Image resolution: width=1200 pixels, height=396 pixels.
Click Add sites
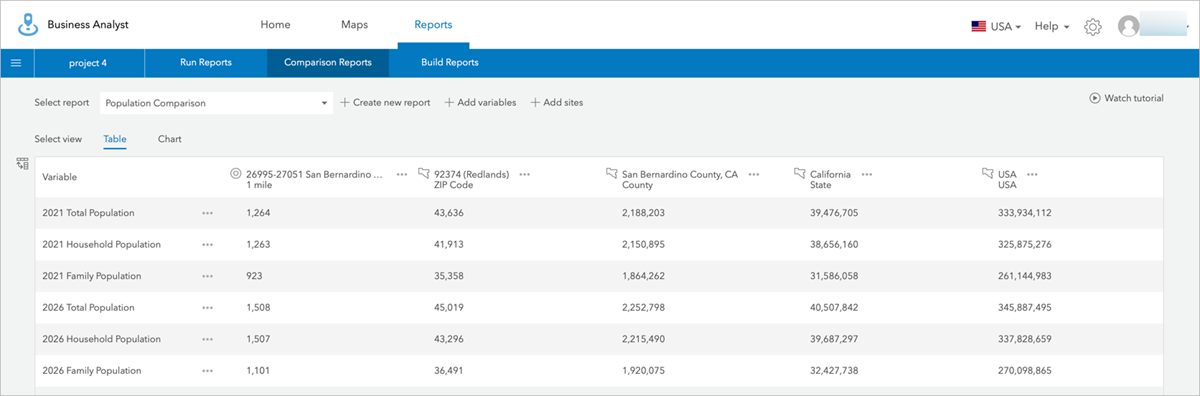[557, 103]
